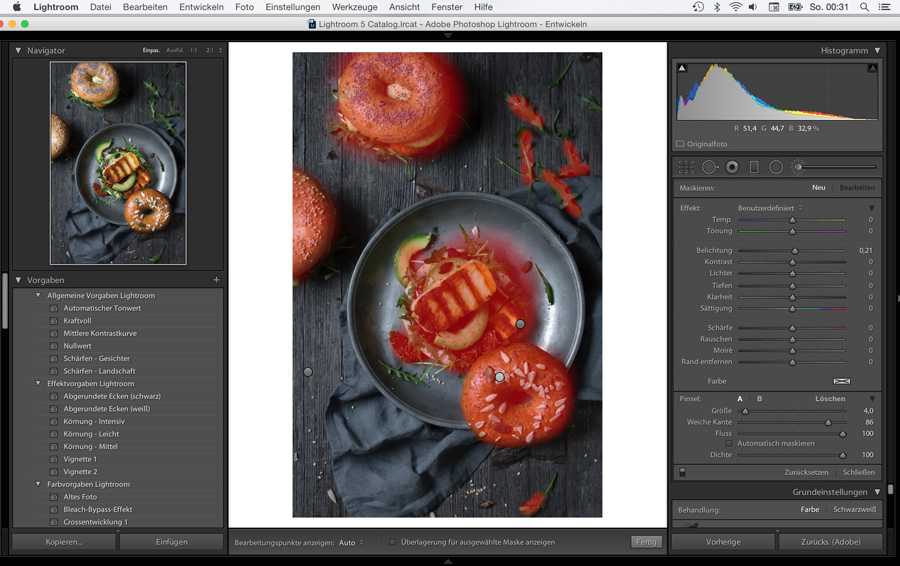Image resolution: width=900 pixels, height=566 pixels.
Task: Toggle the Originalfoto checkbox
Action: tap(680, 144)
